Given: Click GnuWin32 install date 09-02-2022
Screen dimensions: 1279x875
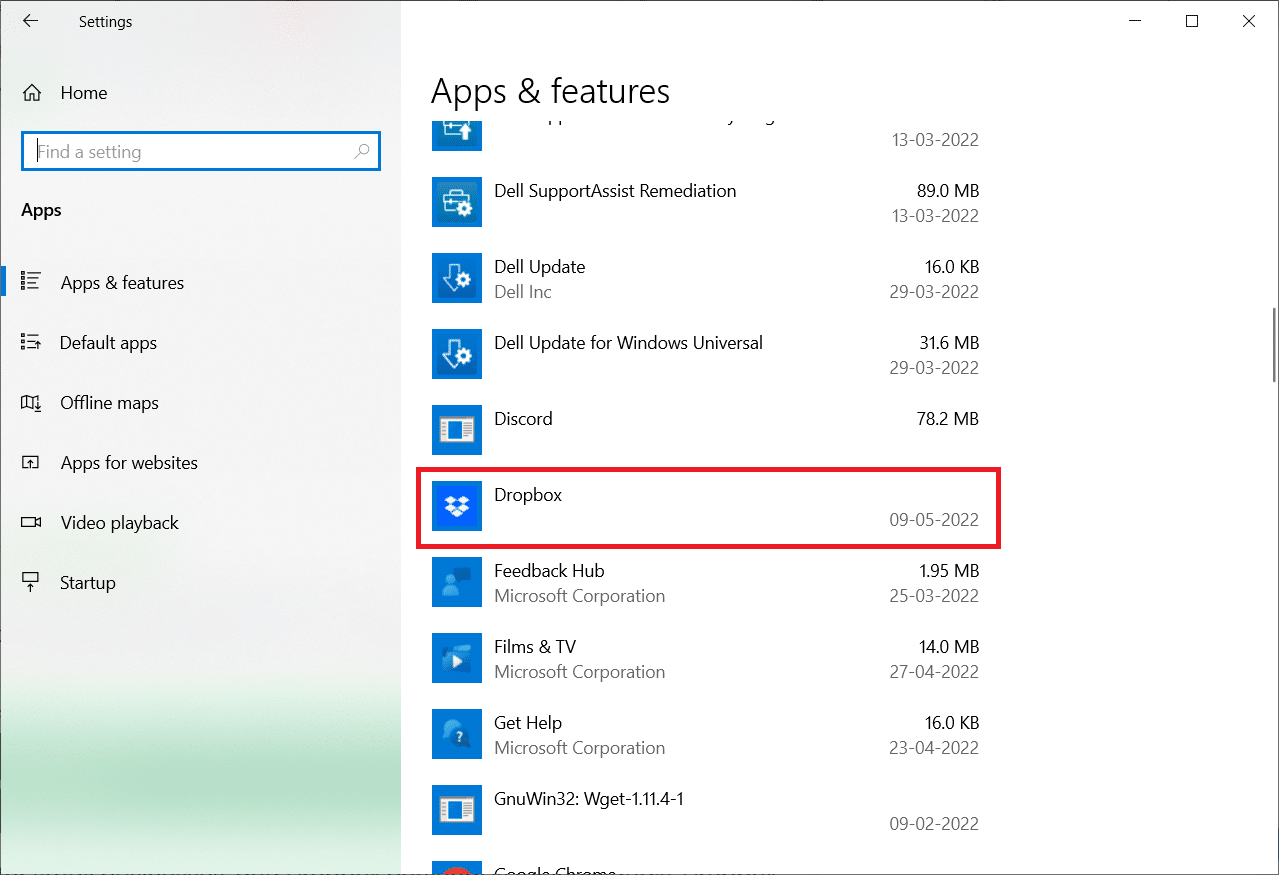Looking at the screenshot, I should tap(934, 824).
